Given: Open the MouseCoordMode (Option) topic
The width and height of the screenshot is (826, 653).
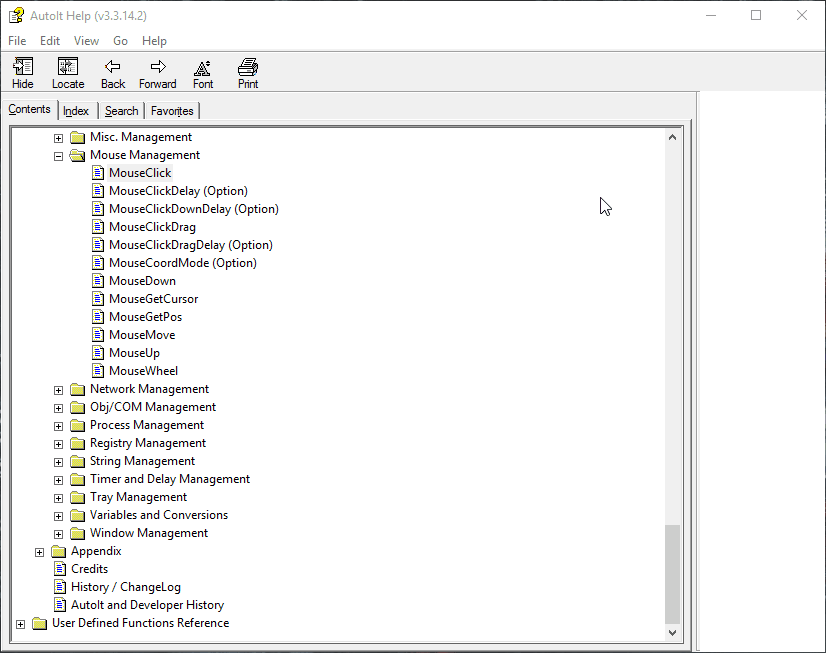Looking at the screenshot, I should pyautogui.click(x=183, y=263).
